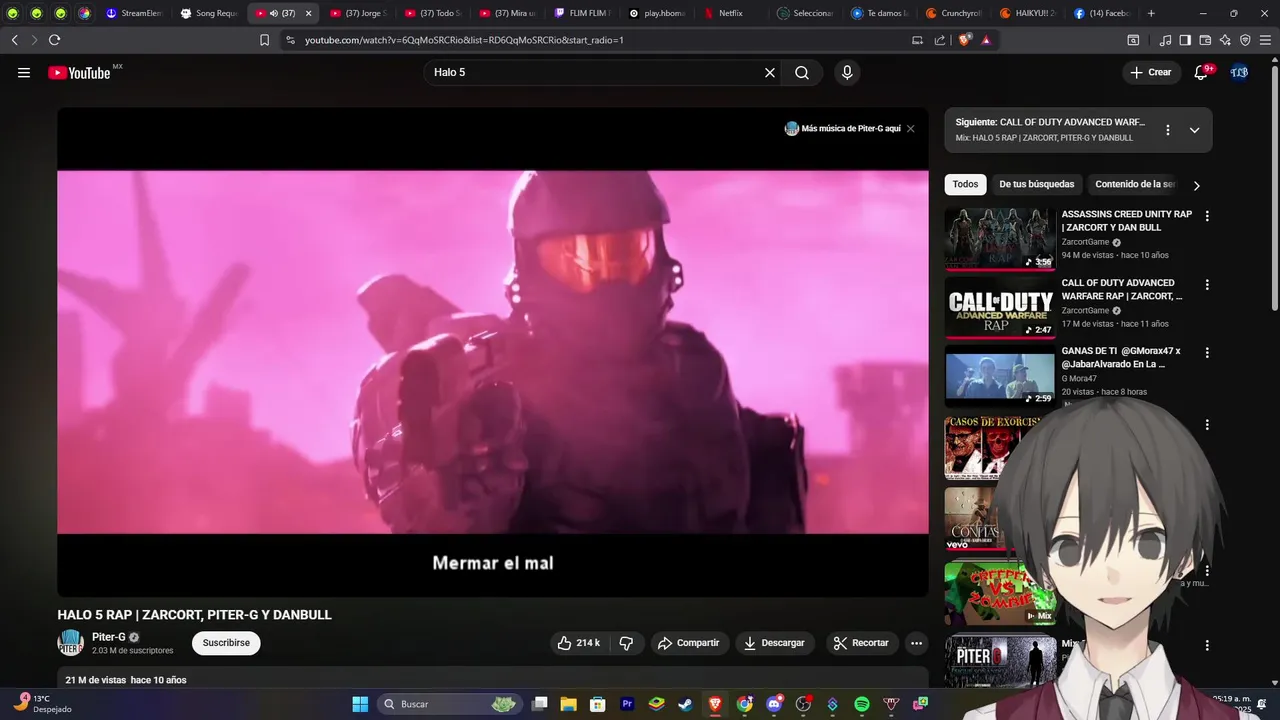Collapse the Mix playlist panel
1280x720 pixels.
1194,130
